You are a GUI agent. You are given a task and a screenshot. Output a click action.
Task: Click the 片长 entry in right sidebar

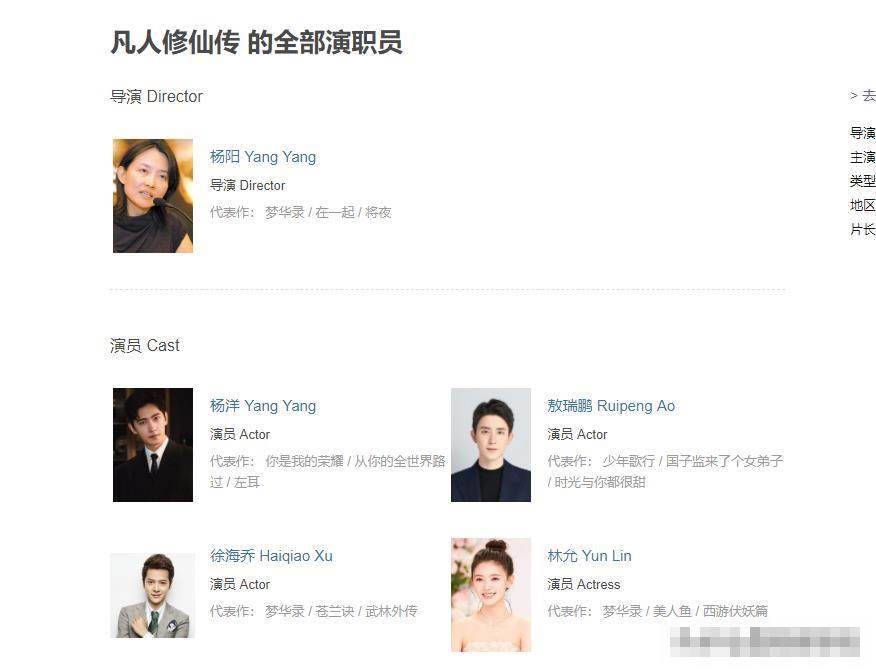(x=863, y=229)
